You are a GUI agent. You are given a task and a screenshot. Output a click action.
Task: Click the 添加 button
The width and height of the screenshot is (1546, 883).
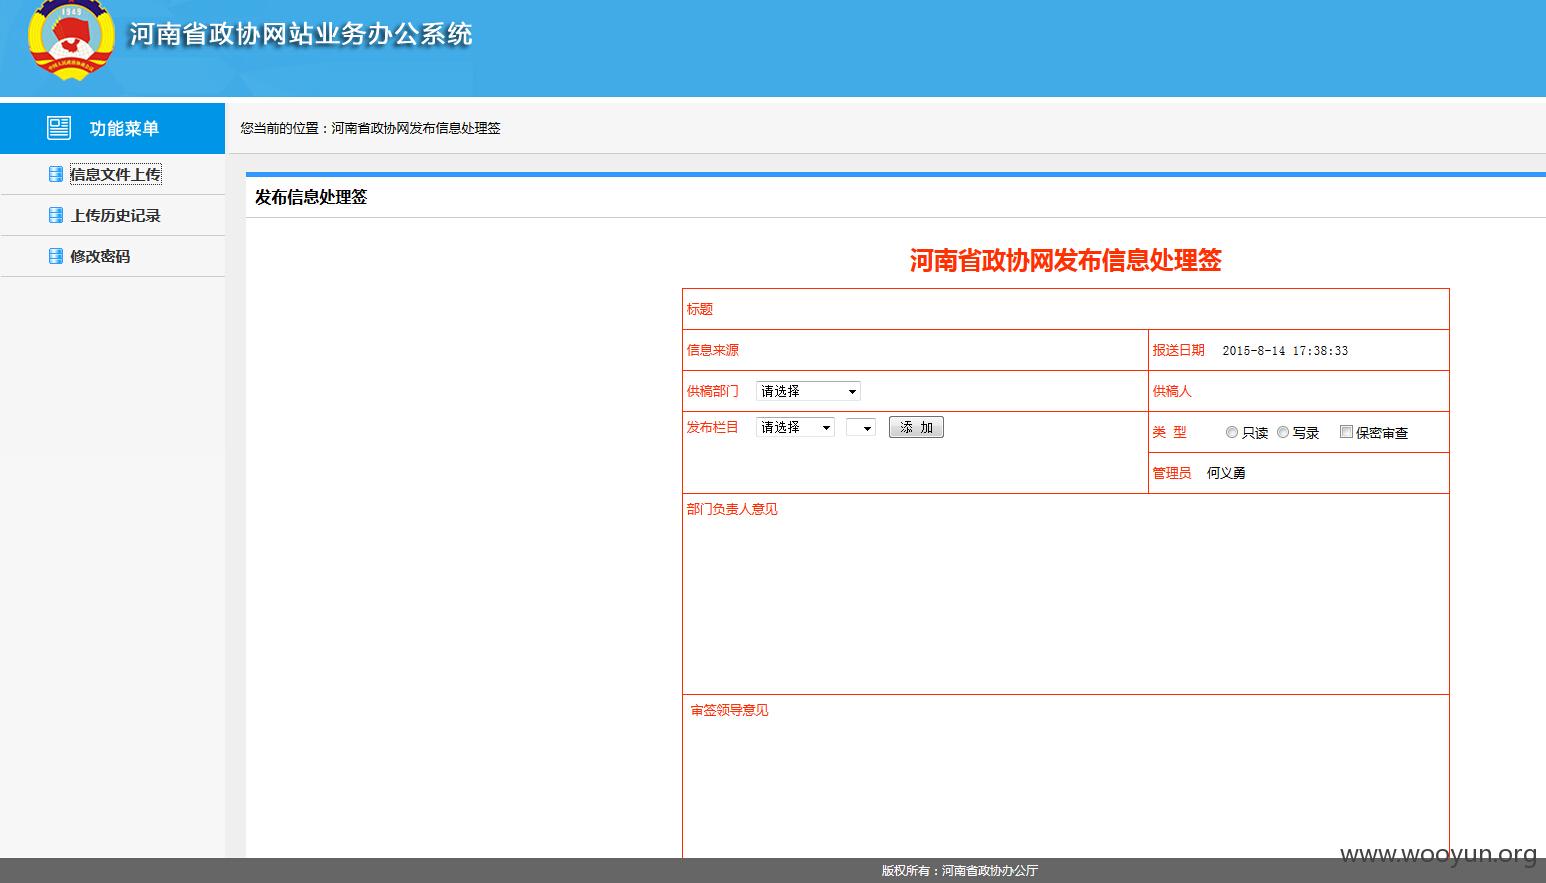coord(916,427)
